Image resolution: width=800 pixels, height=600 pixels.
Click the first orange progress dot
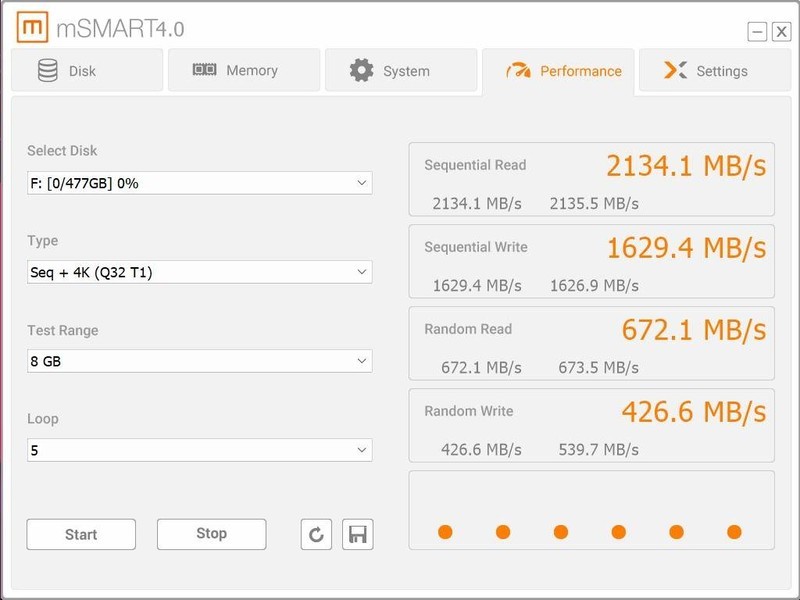[x=445, y=532]
